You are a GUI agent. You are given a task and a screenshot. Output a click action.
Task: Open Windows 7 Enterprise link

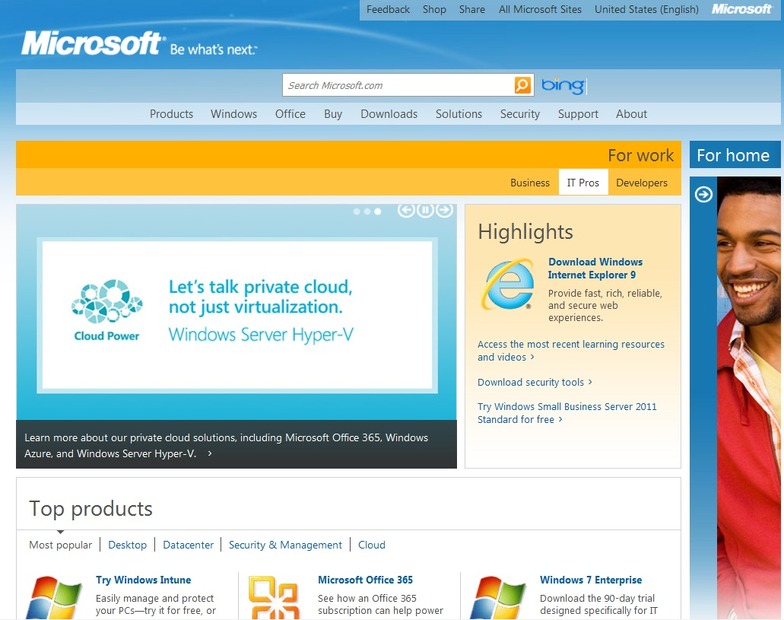[591, 580]
